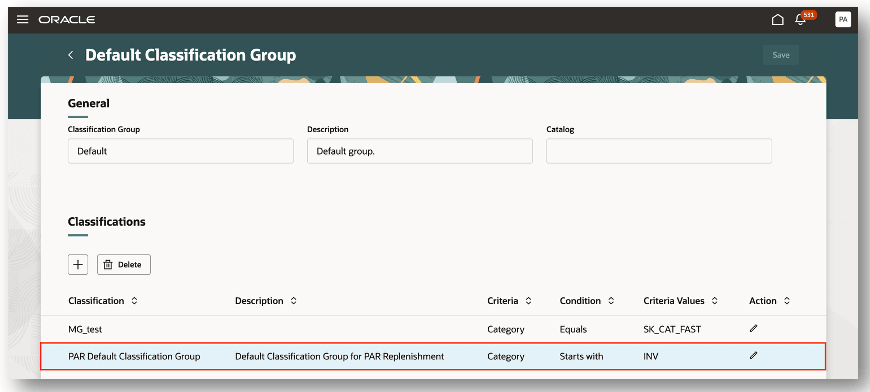Screen dimensions: 870x392
Task: Click the Equals condition cell
Action: [x=573, y=329]
